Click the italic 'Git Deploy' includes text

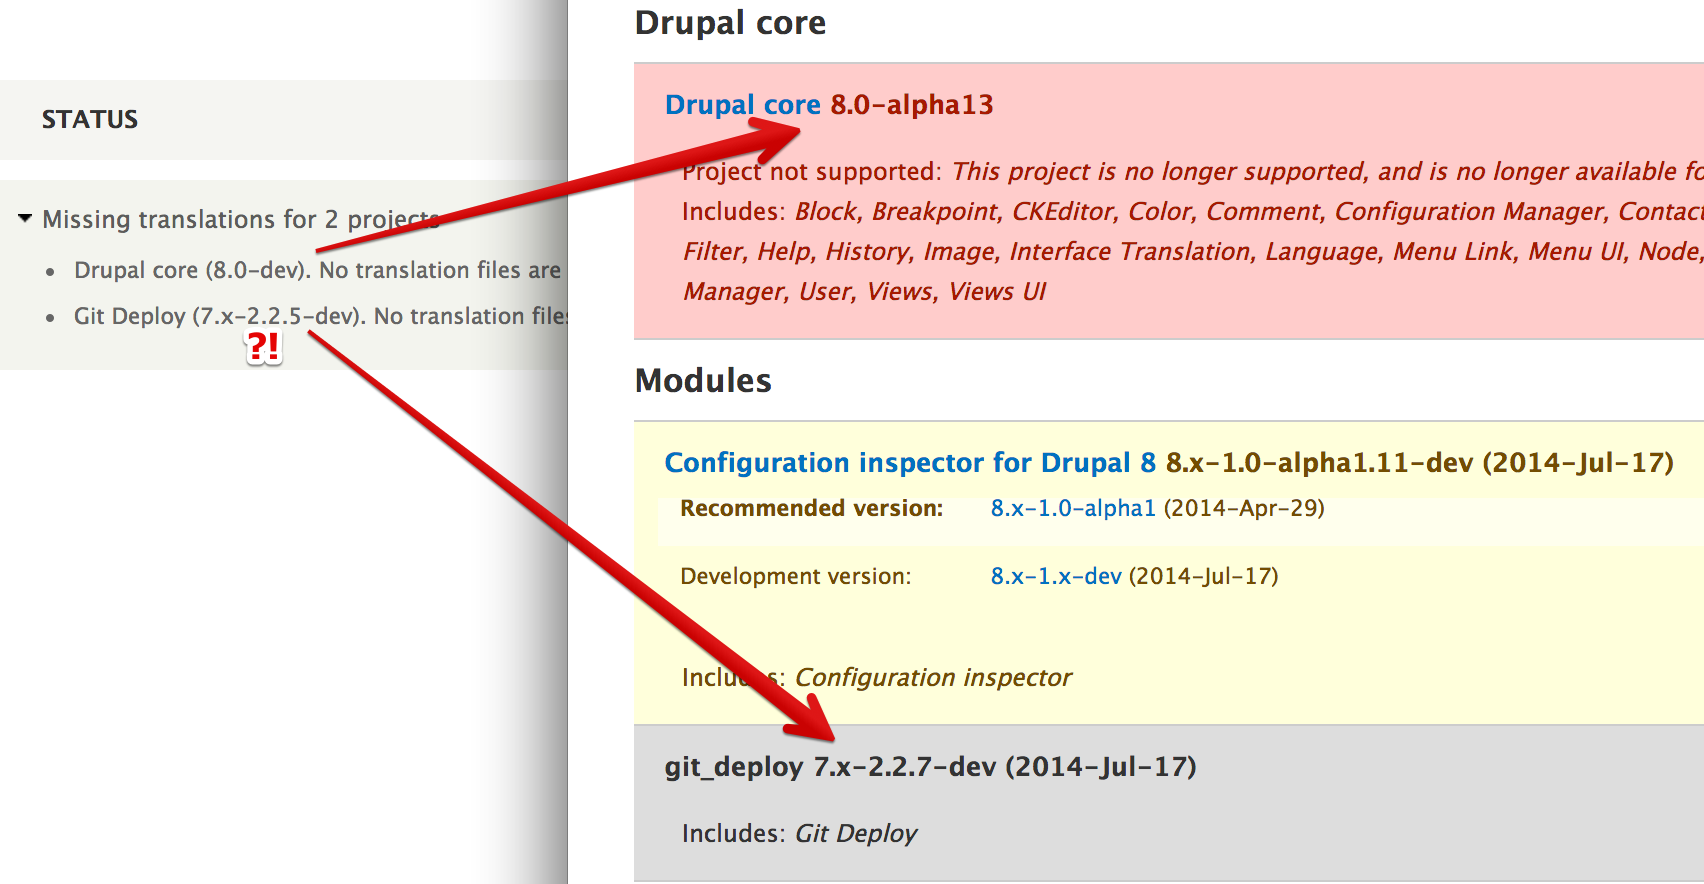coord(856,833)
